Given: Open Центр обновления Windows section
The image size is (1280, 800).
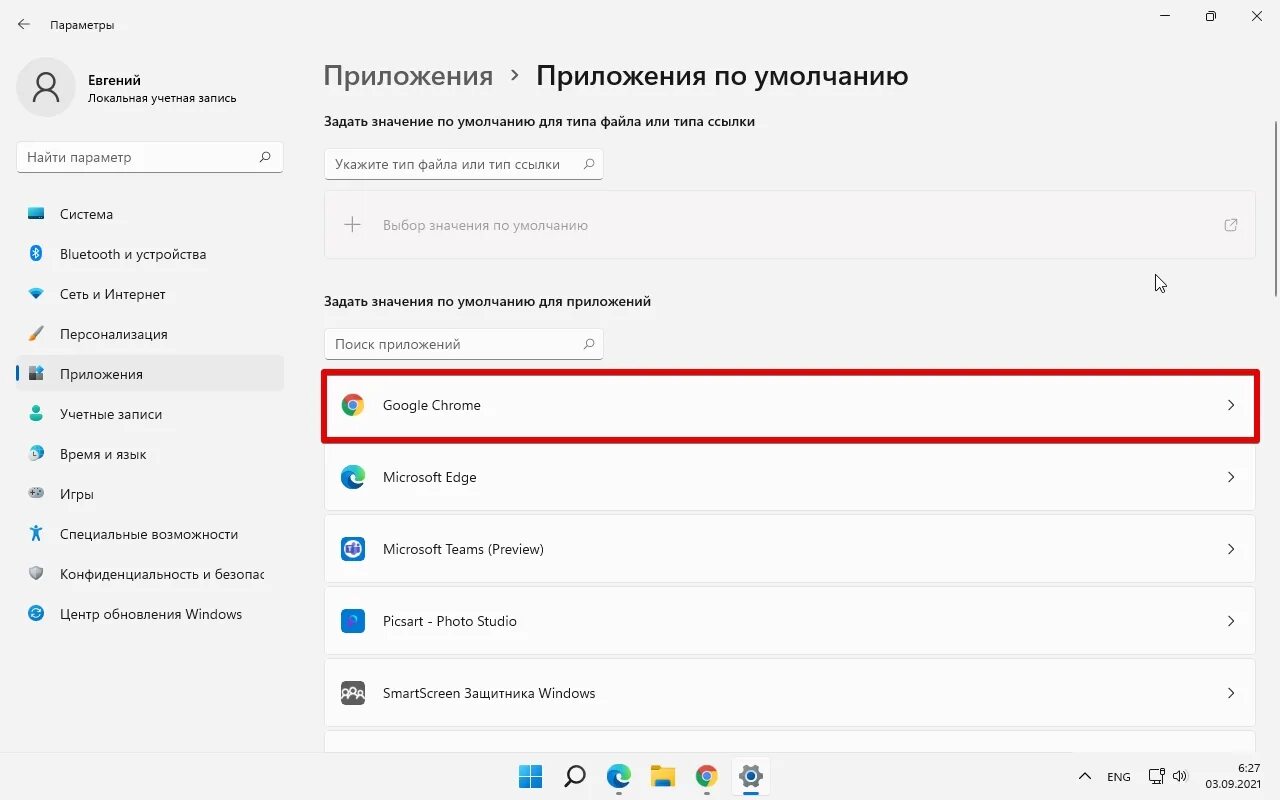Looking at the screenshot, I should [150, 614].
